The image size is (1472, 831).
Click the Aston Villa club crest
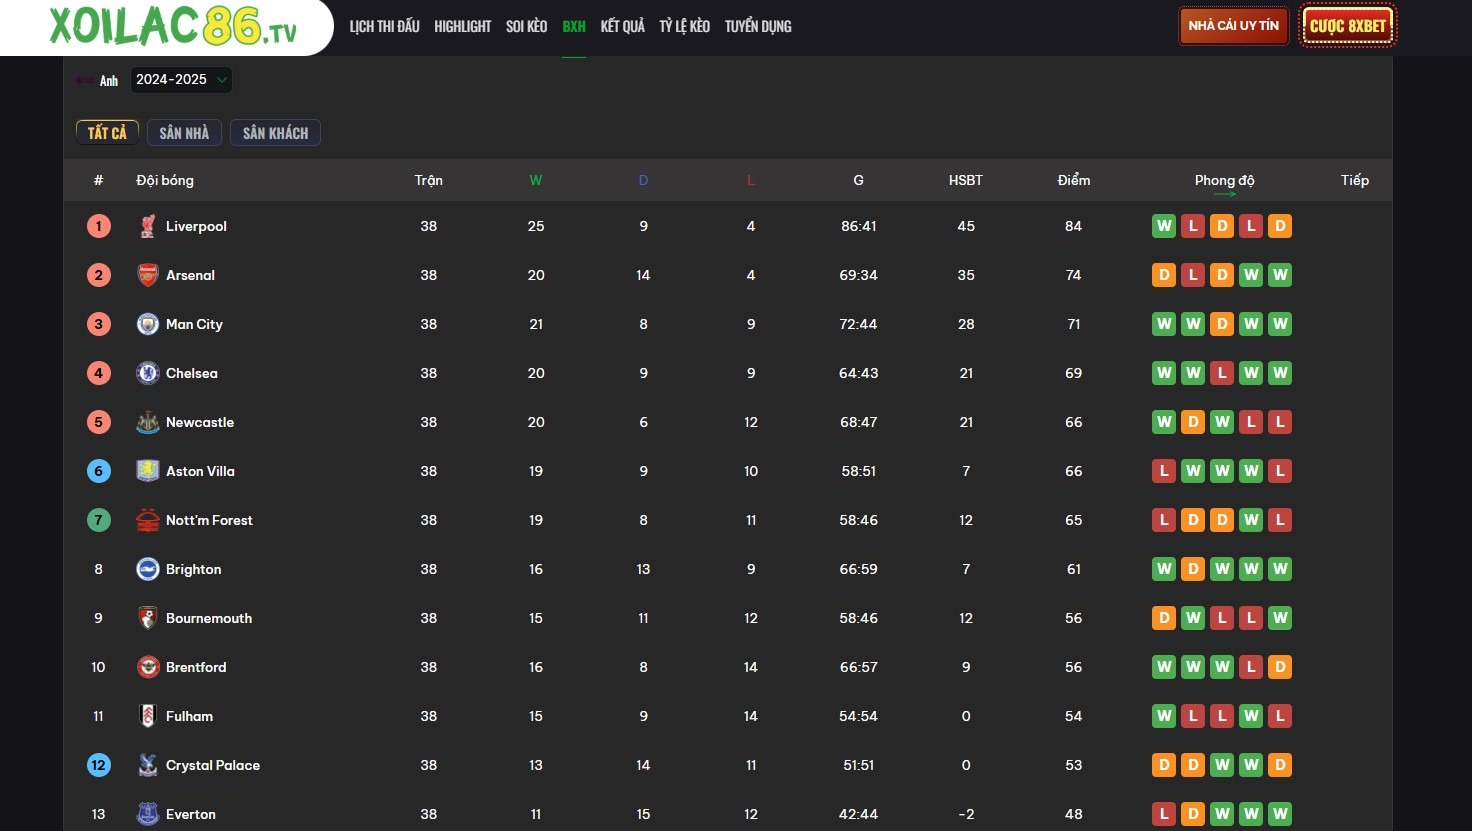148,471
